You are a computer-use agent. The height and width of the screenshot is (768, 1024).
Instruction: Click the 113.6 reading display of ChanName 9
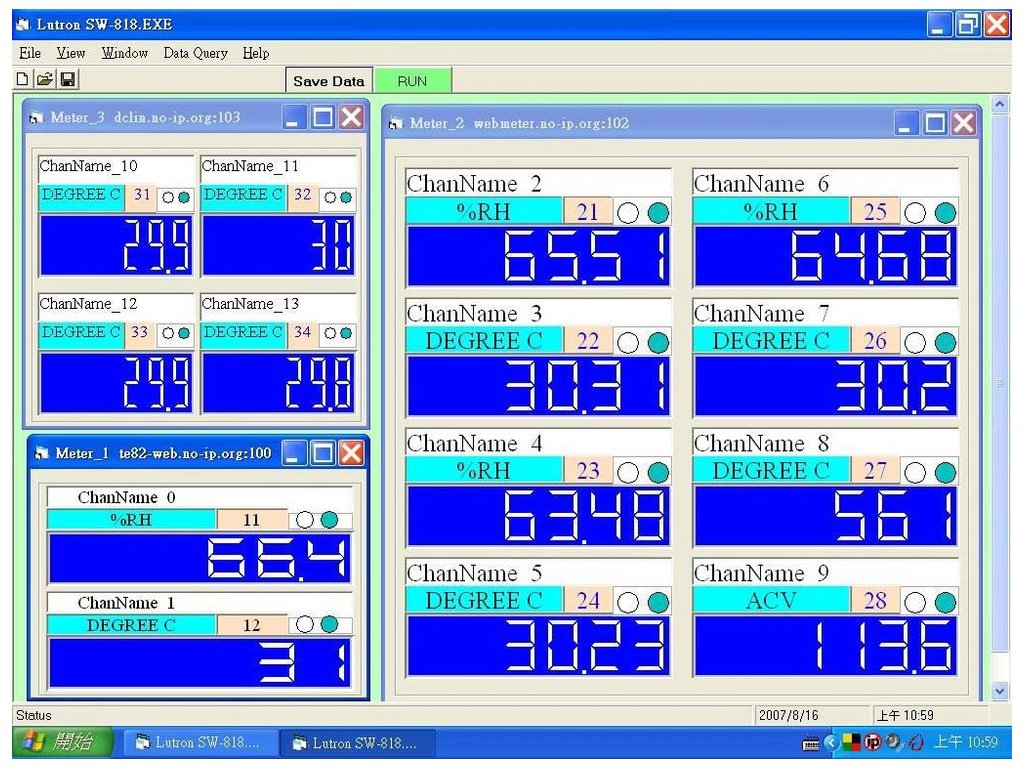tap(825, 645)
